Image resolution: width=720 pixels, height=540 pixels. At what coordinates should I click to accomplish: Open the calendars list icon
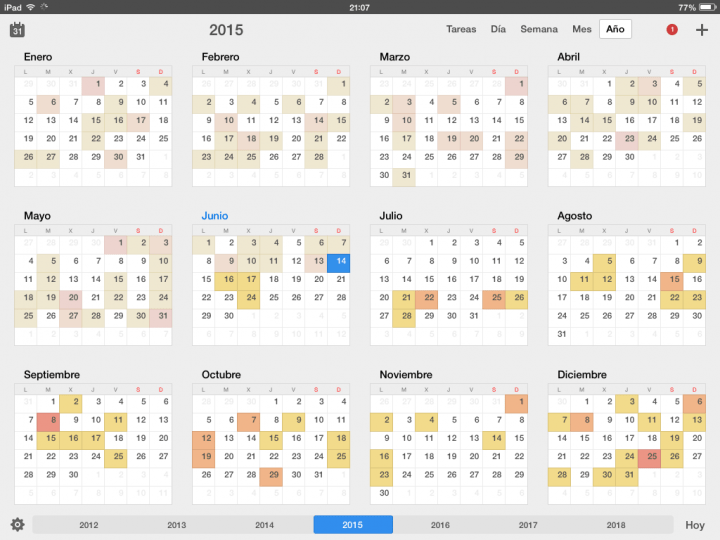tap(17, 30)
